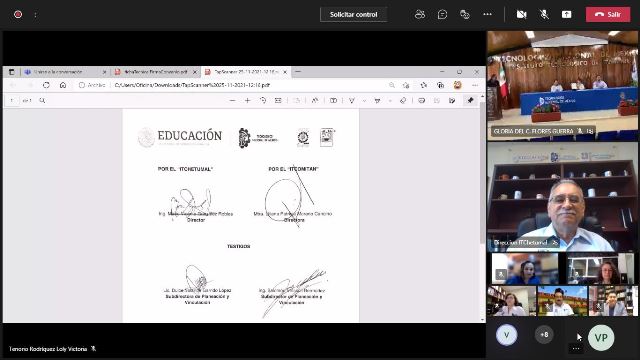Click the browser home icon

63,85
